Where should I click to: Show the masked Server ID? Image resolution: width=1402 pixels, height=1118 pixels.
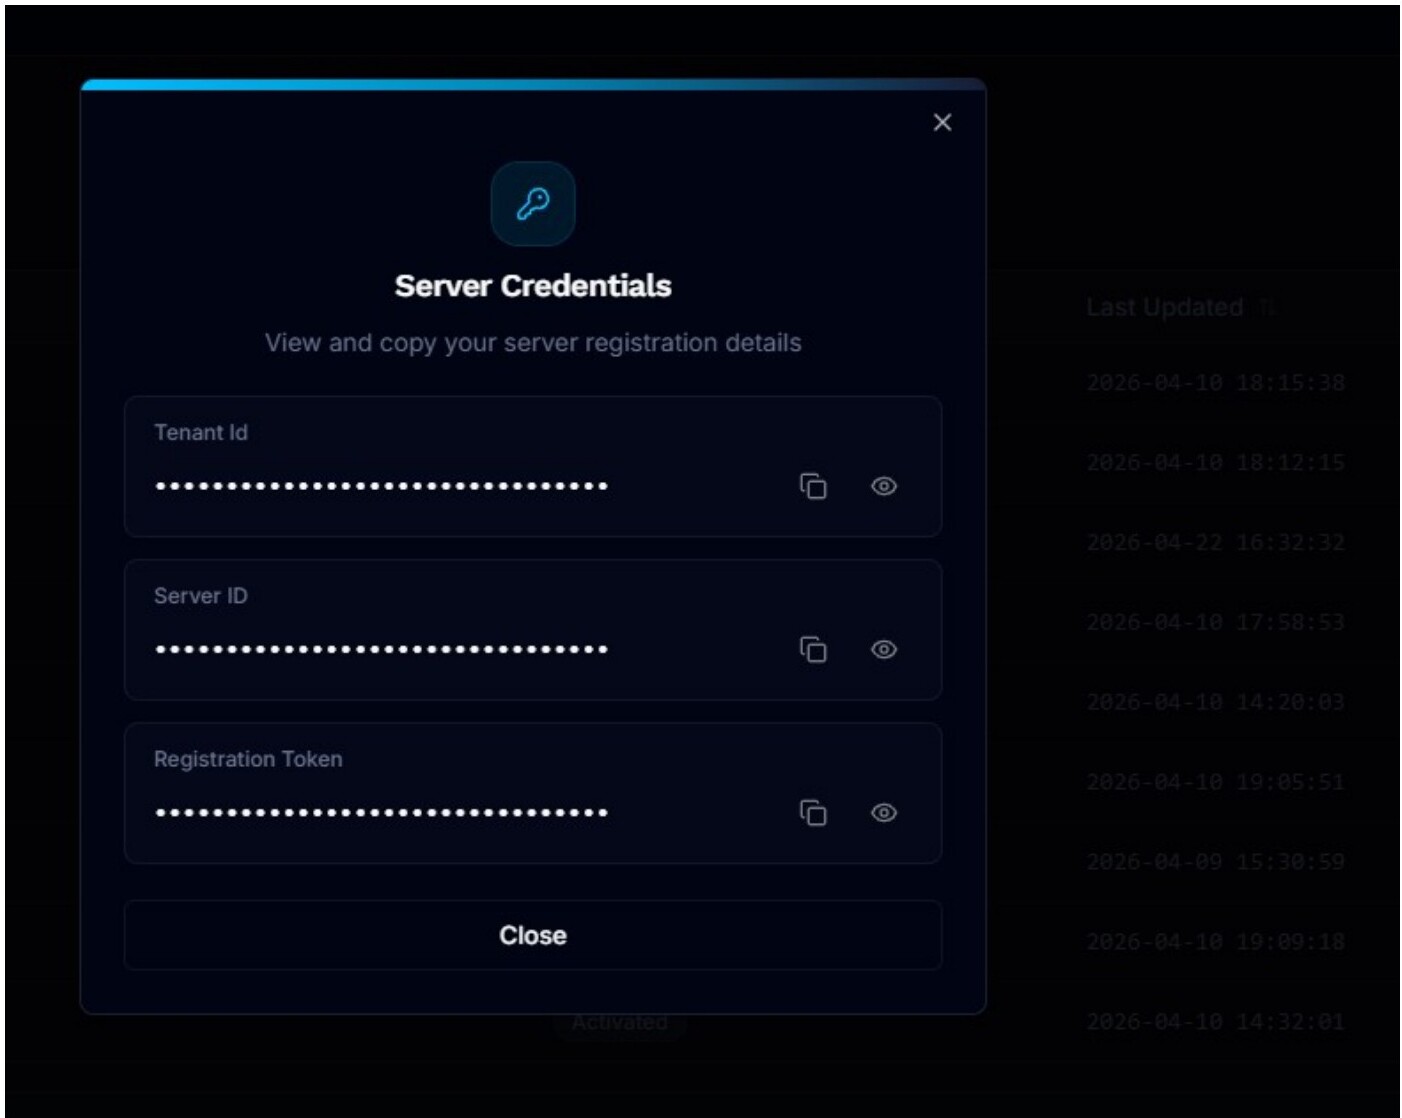pos(884,649)
